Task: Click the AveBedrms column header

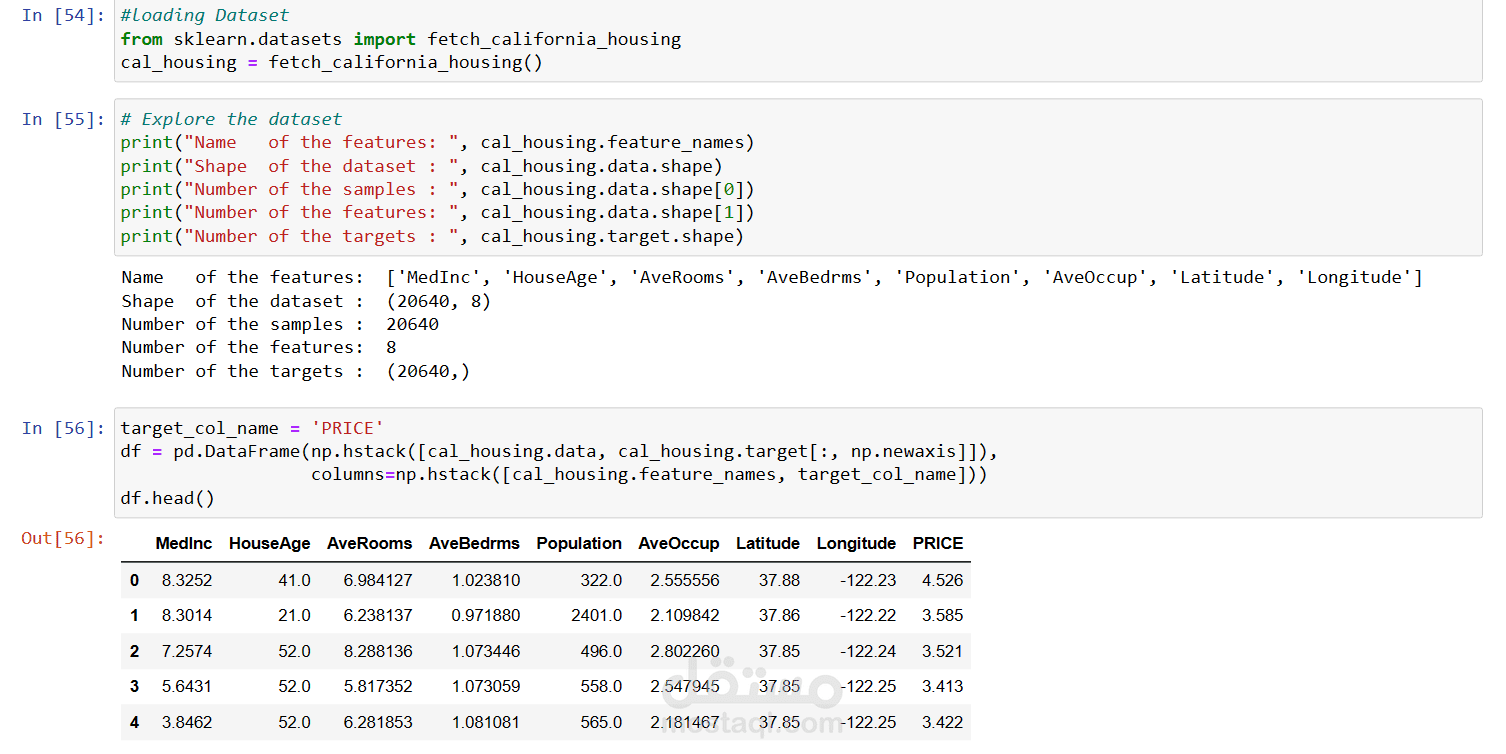Action: (x=474, y=544)
